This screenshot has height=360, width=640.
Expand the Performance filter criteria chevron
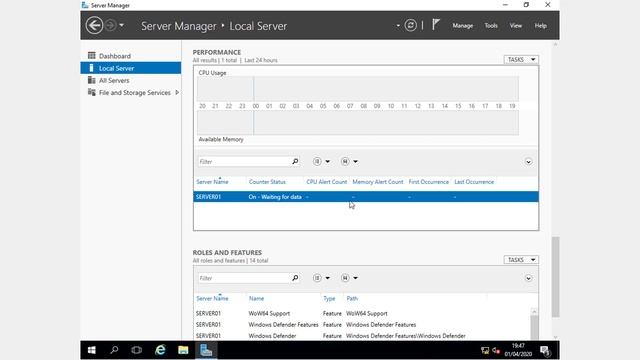point(528,162)
